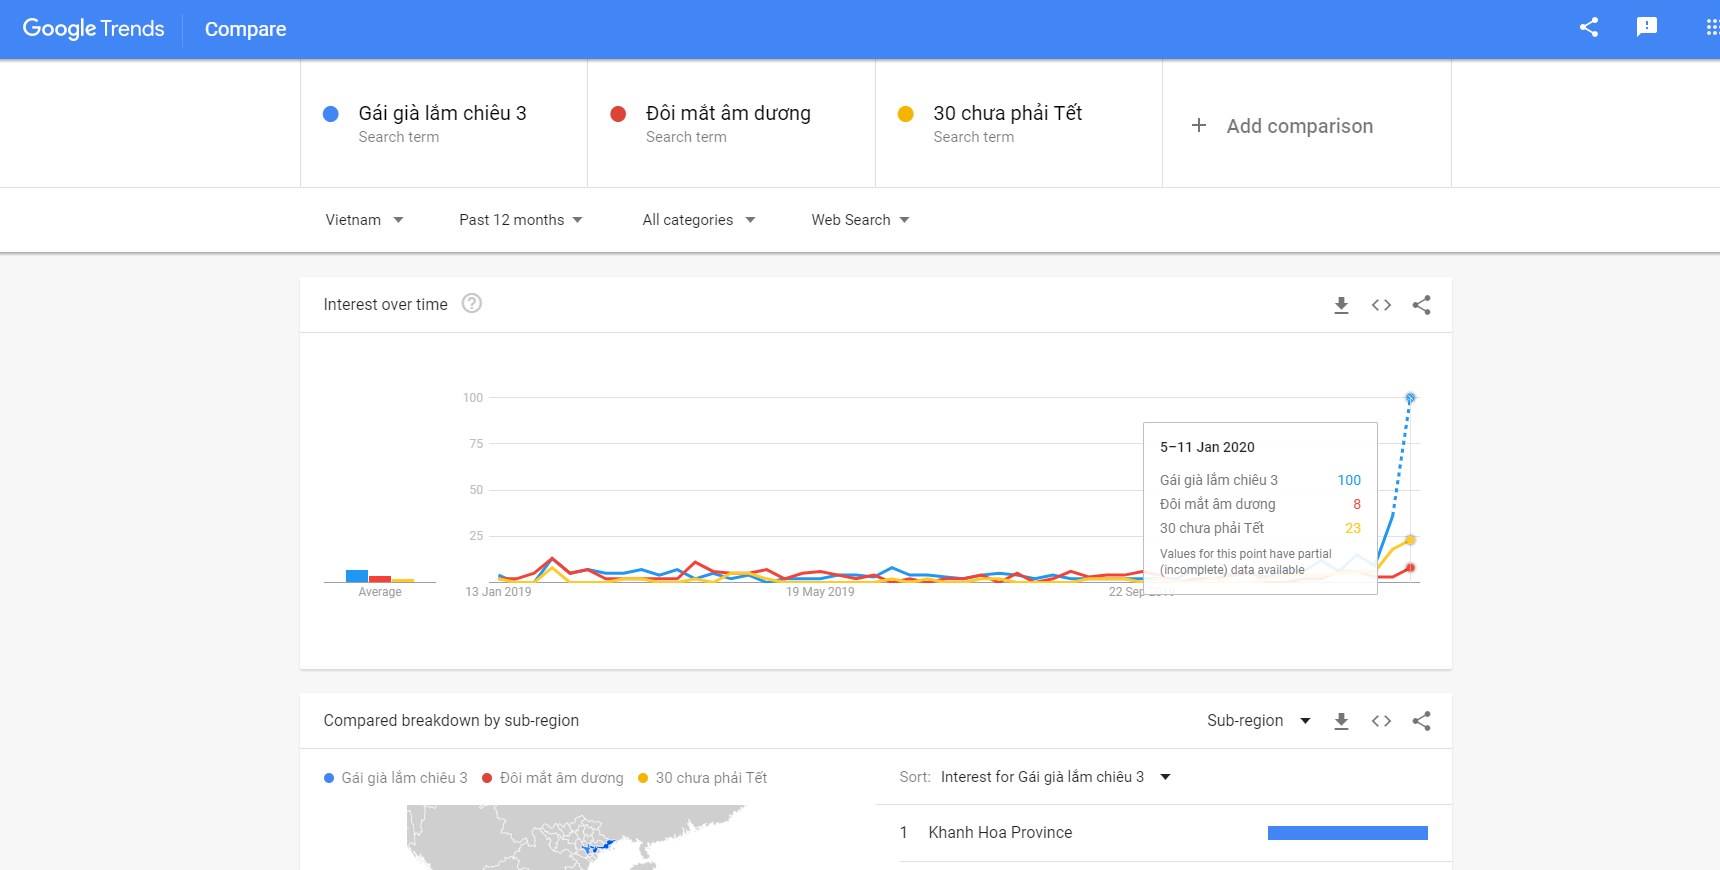This screenshot has height=870, width=1720.
Task: Open the Google apps grid icon
Action: click(x=1711, y=27)
